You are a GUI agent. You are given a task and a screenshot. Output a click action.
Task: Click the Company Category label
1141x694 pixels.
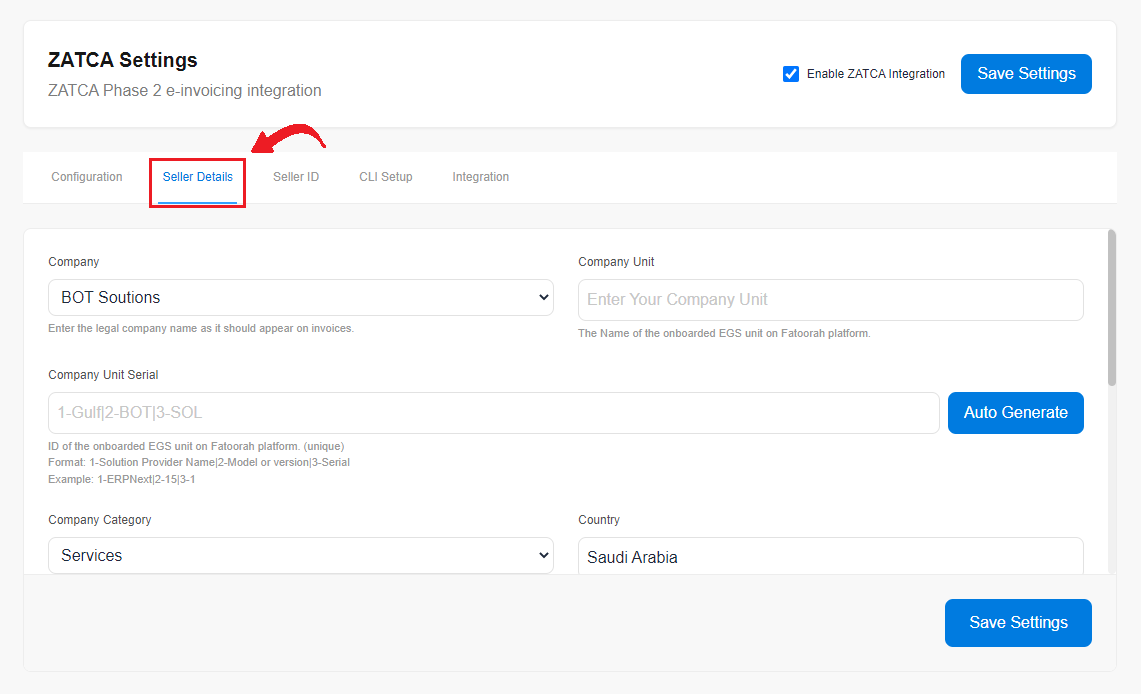100,520
